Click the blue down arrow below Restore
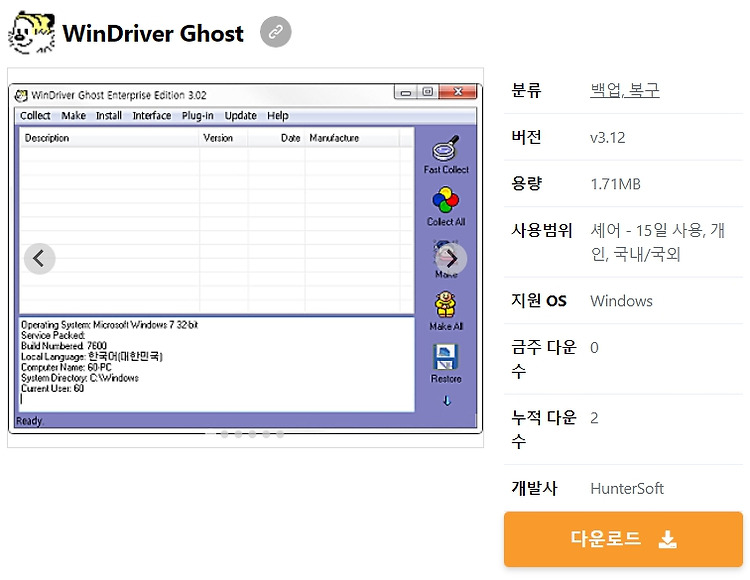This screenshot has height=580, width=750. [447, 401]
